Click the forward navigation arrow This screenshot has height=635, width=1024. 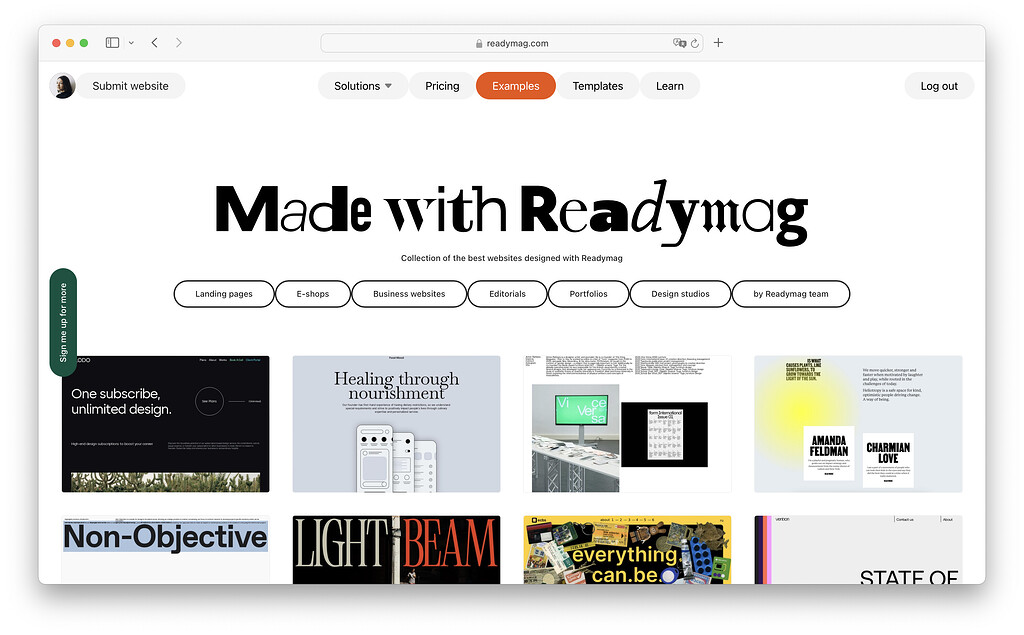[178, 42]
